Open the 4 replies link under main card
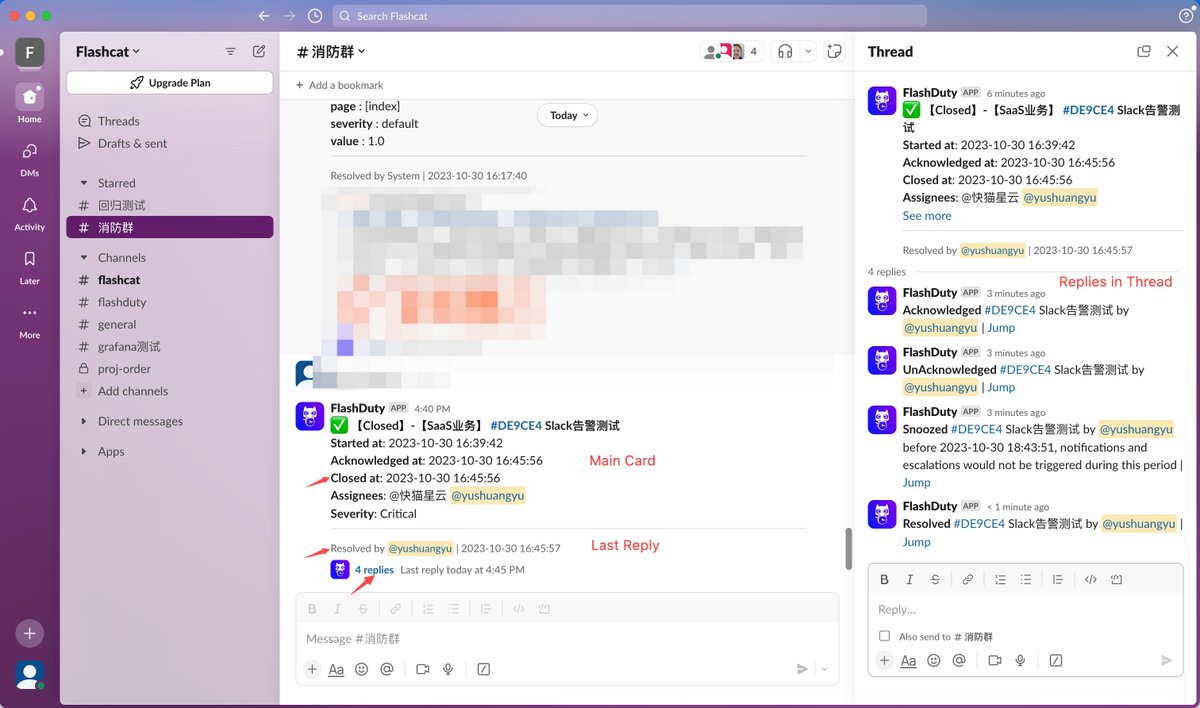The image size is (1200, 708). point(374,569)
